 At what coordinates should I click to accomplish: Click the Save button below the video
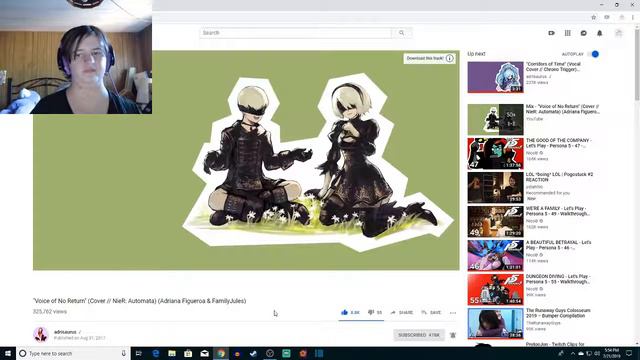tap(431, 313)
